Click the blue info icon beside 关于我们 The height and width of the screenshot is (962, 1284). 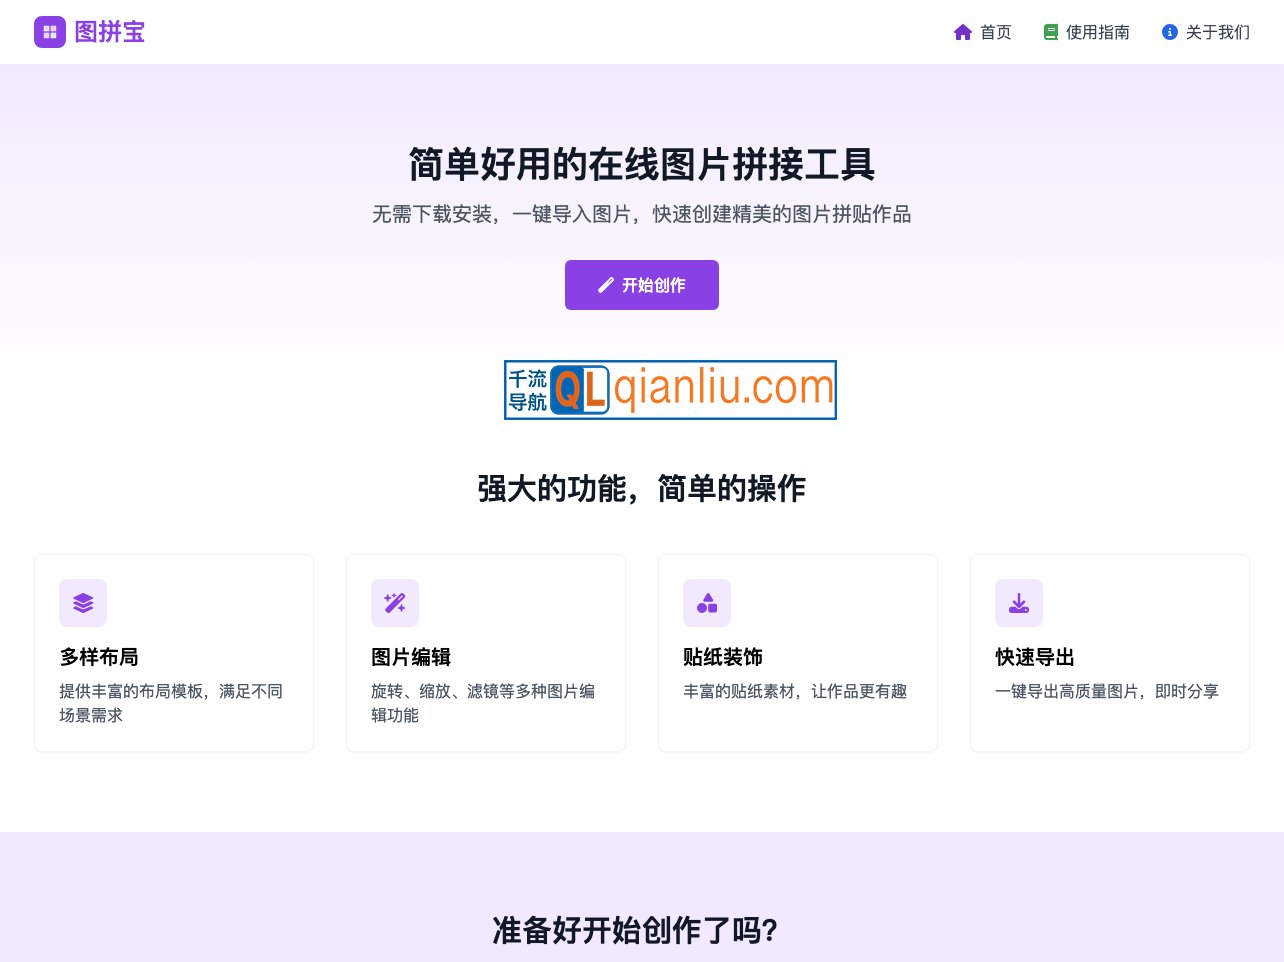point(1169,32)
